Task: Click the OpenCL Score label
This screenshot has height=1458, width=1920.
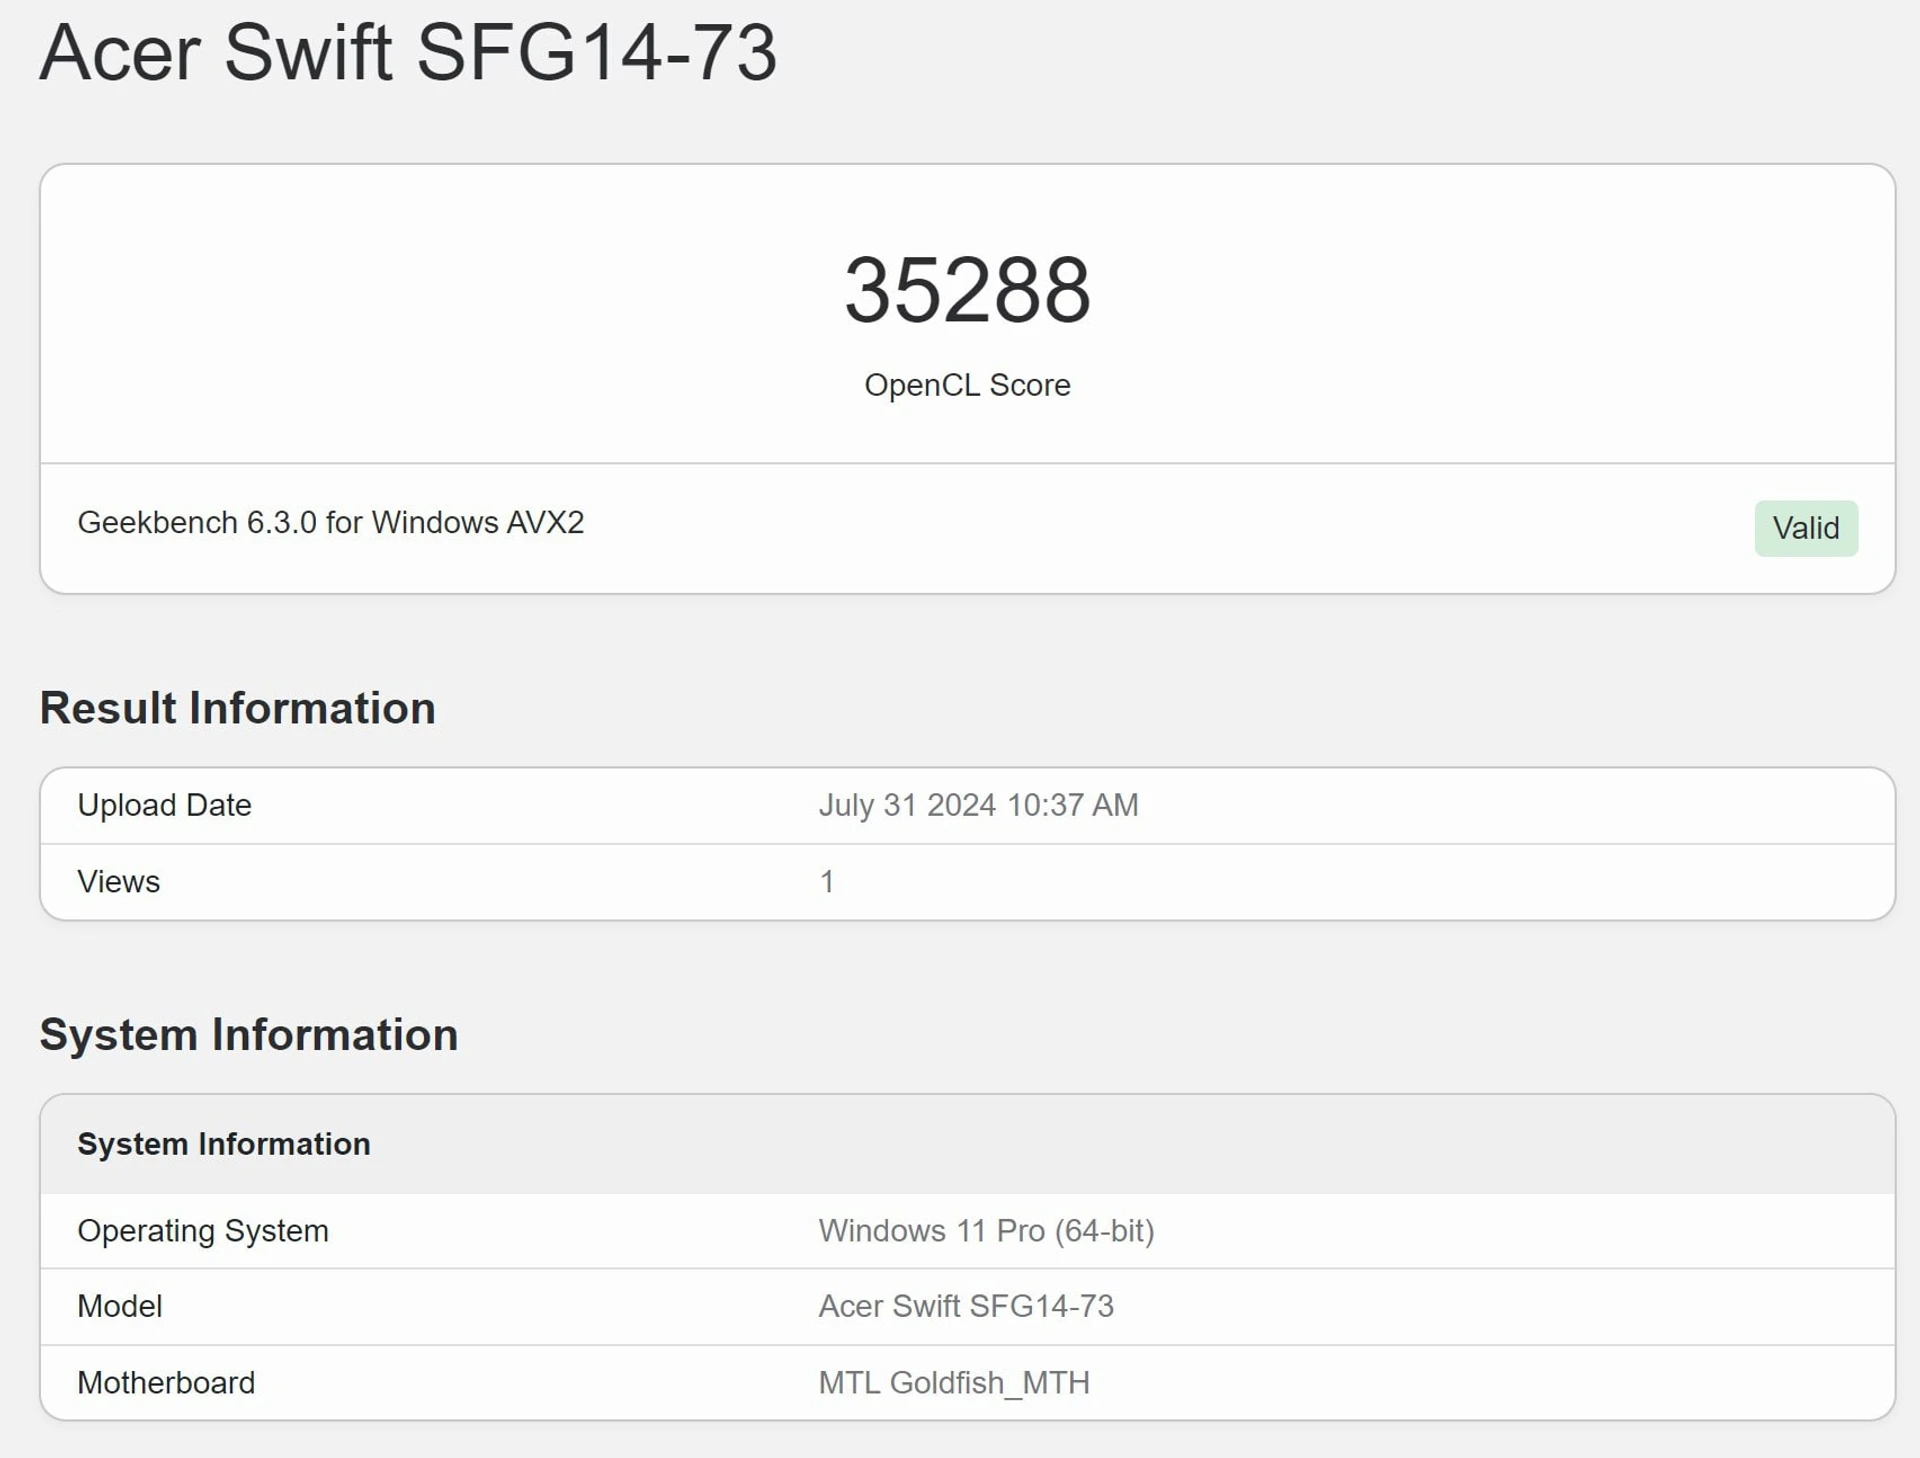Action: click(967, 385)
